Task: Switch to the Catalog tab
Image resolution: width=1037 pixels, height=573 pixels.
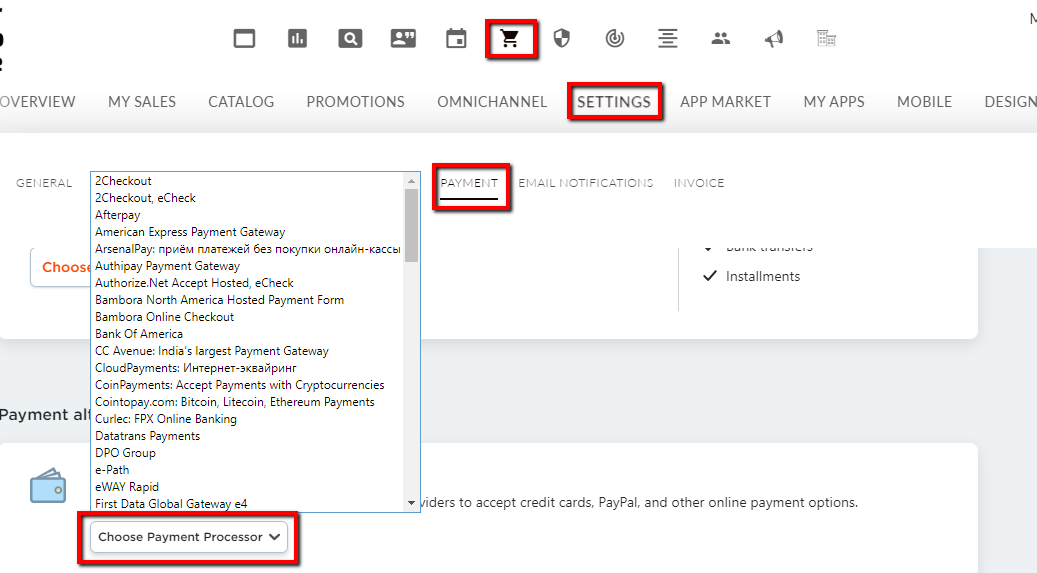Action: [x=241, y=102]
